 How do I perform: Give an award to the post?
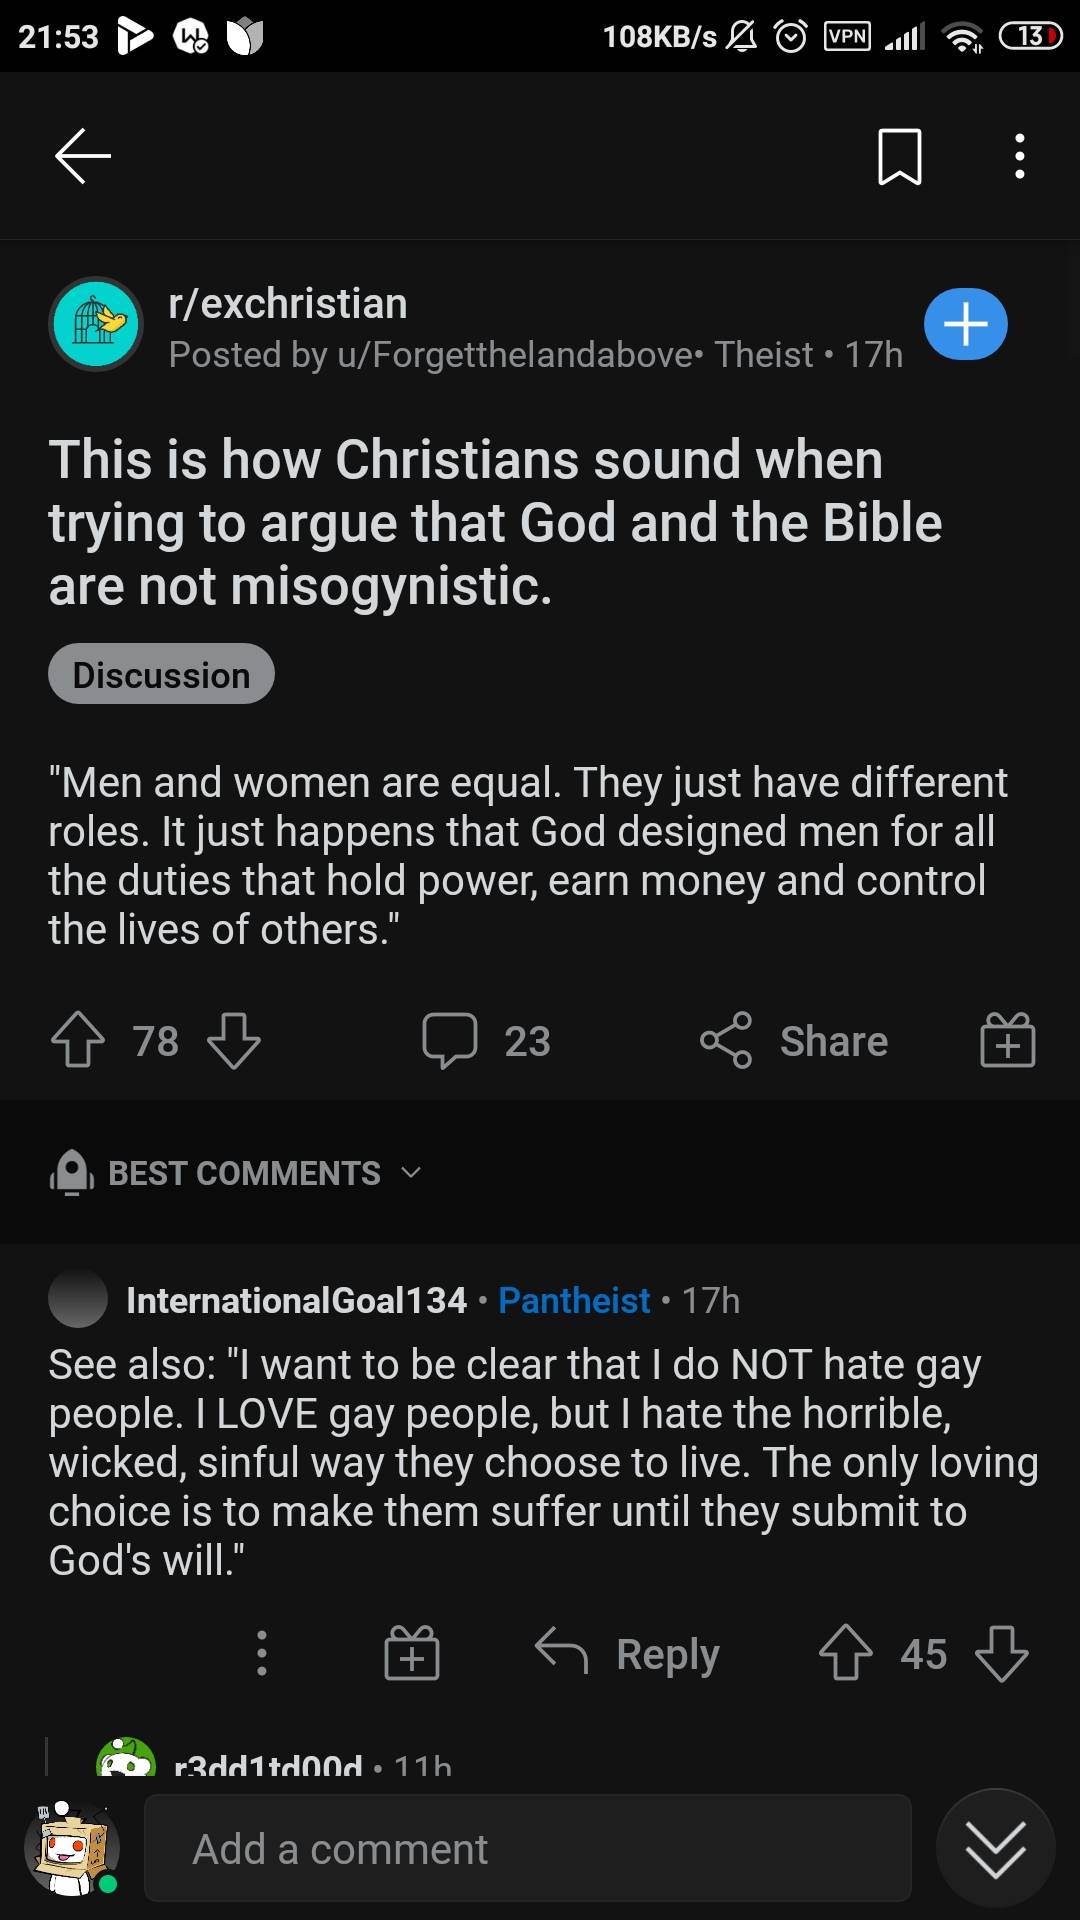[1006, 1040]
